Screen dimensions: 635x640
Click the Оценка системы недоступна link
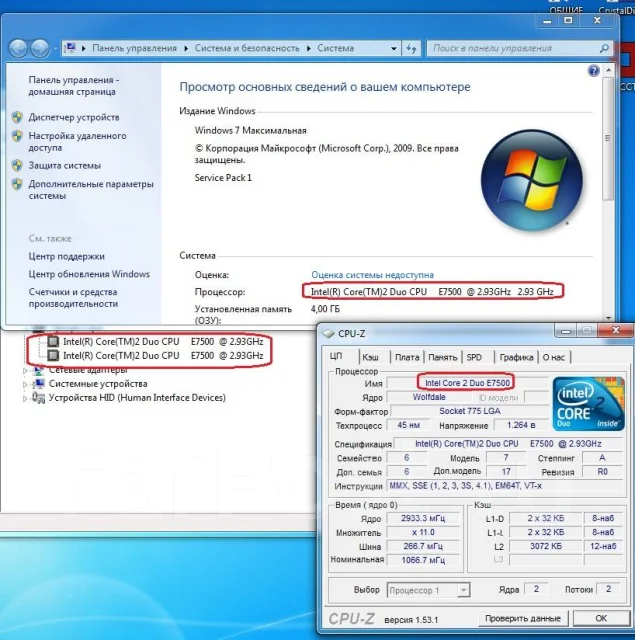tap(372, 275)
